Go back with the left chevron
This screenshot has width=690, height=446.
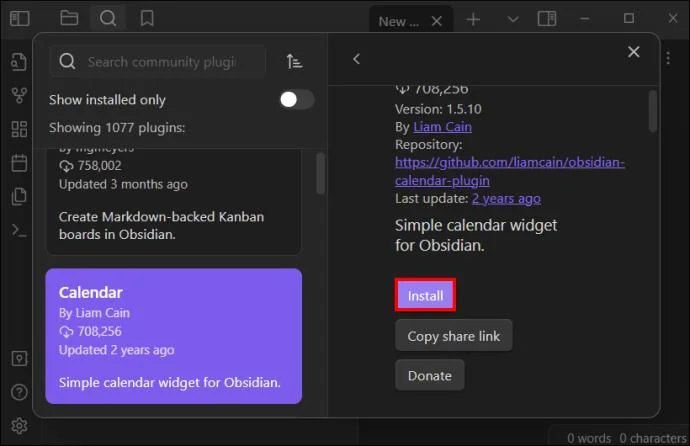pos(356,59)
